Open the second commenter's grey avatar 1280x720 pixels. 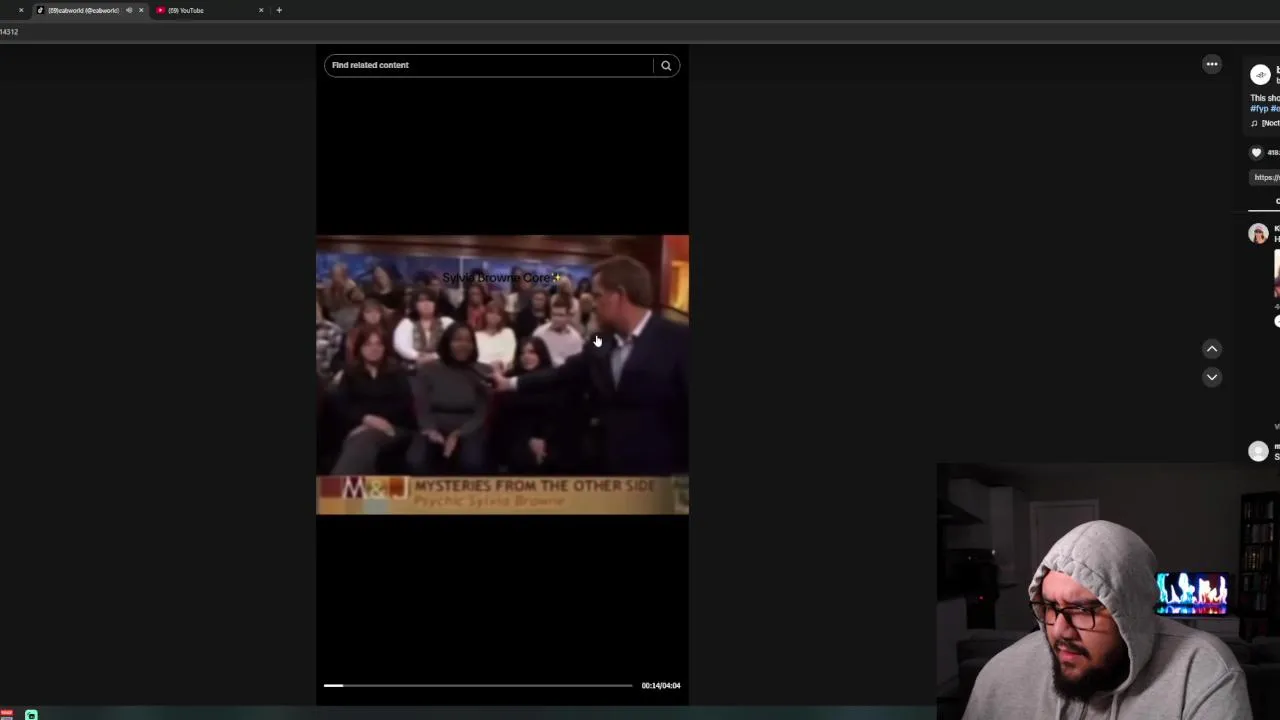(1258, 451)
